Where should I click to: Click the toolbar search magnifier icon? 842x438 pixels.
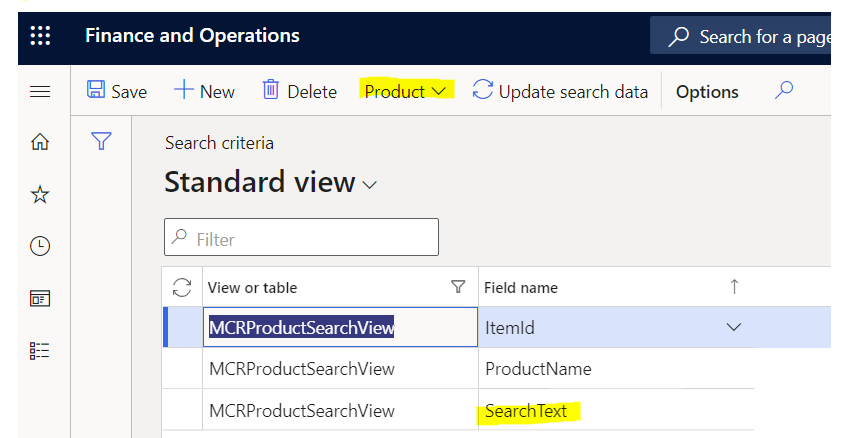785,91
